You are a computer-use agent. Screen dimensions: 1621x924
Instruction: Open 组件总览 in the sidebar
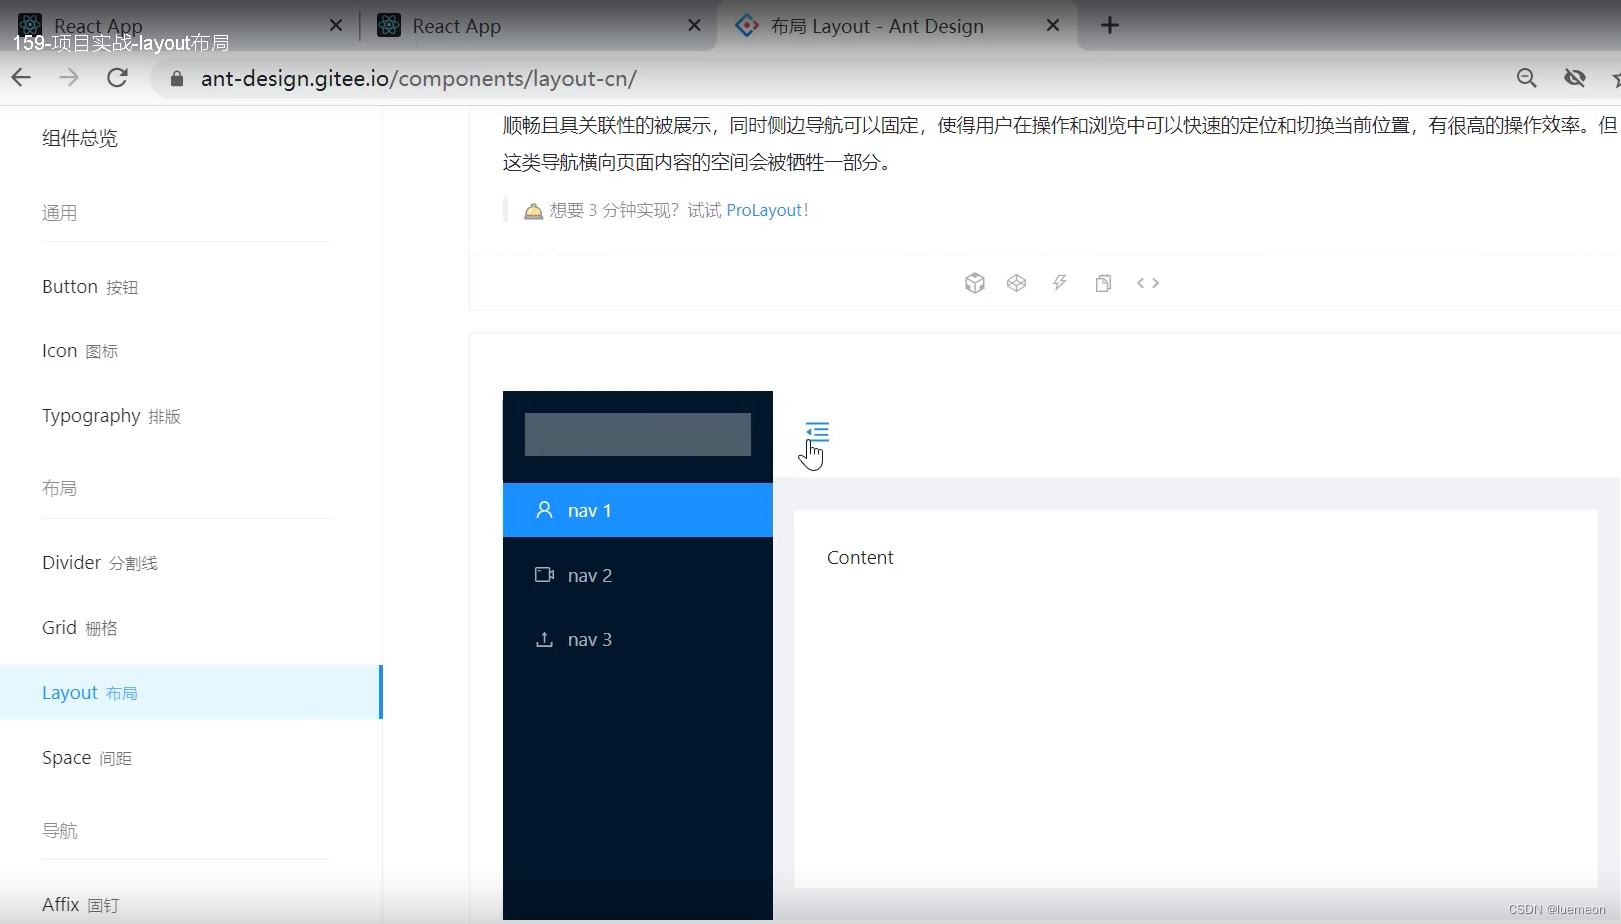pyautogui.click(x=80, y=138)
